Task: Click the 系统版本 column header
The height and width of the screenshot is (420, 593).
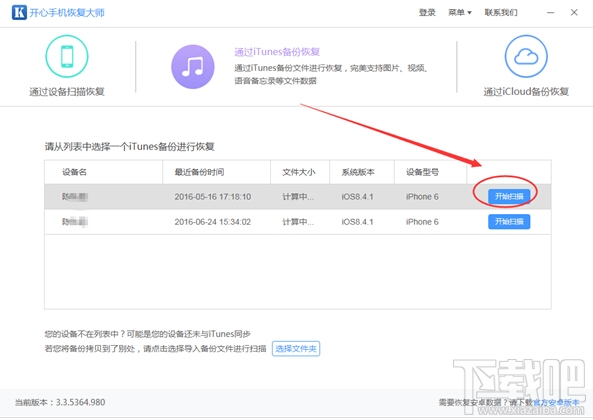Action: 358,172
